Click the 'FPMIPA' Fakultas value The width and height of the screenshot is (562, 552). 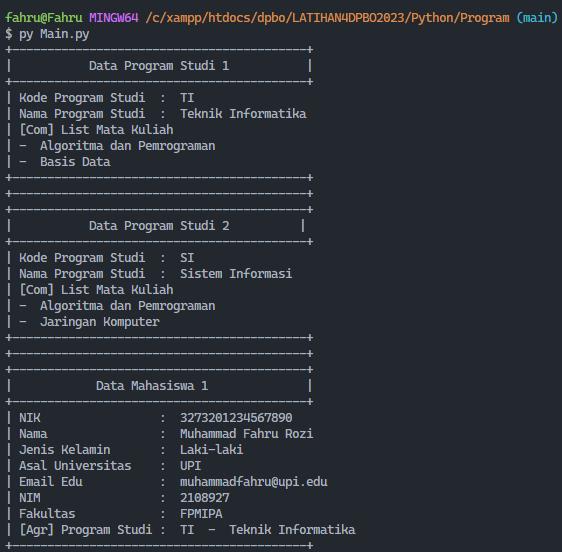click(x=201, y=514)
